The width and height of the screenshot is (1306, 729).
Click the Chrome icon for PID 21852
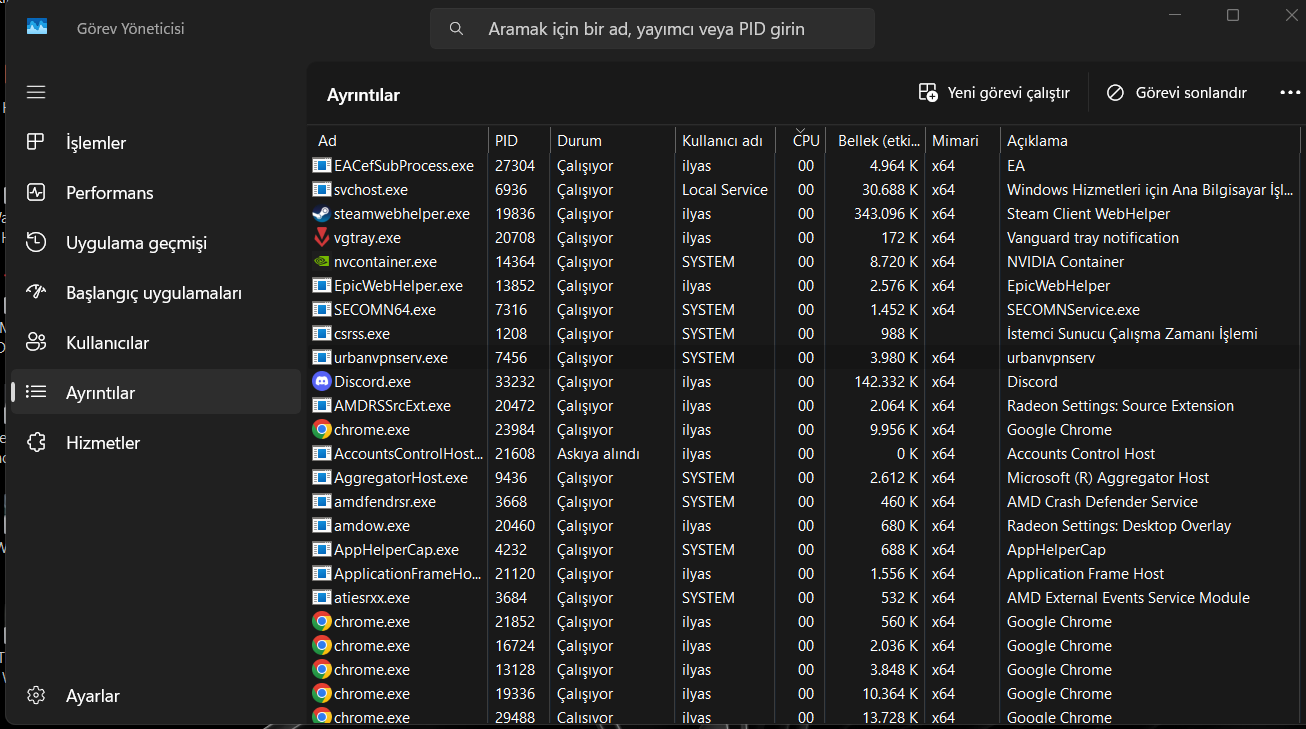pos(322,622)
